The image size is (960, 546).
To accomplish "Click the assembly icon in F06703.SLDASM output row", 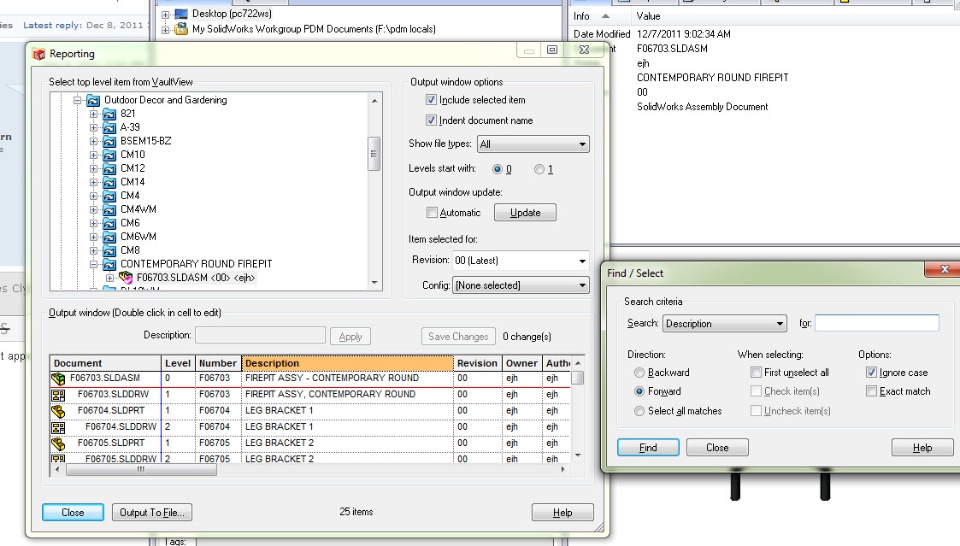I will tap(58, 379).
